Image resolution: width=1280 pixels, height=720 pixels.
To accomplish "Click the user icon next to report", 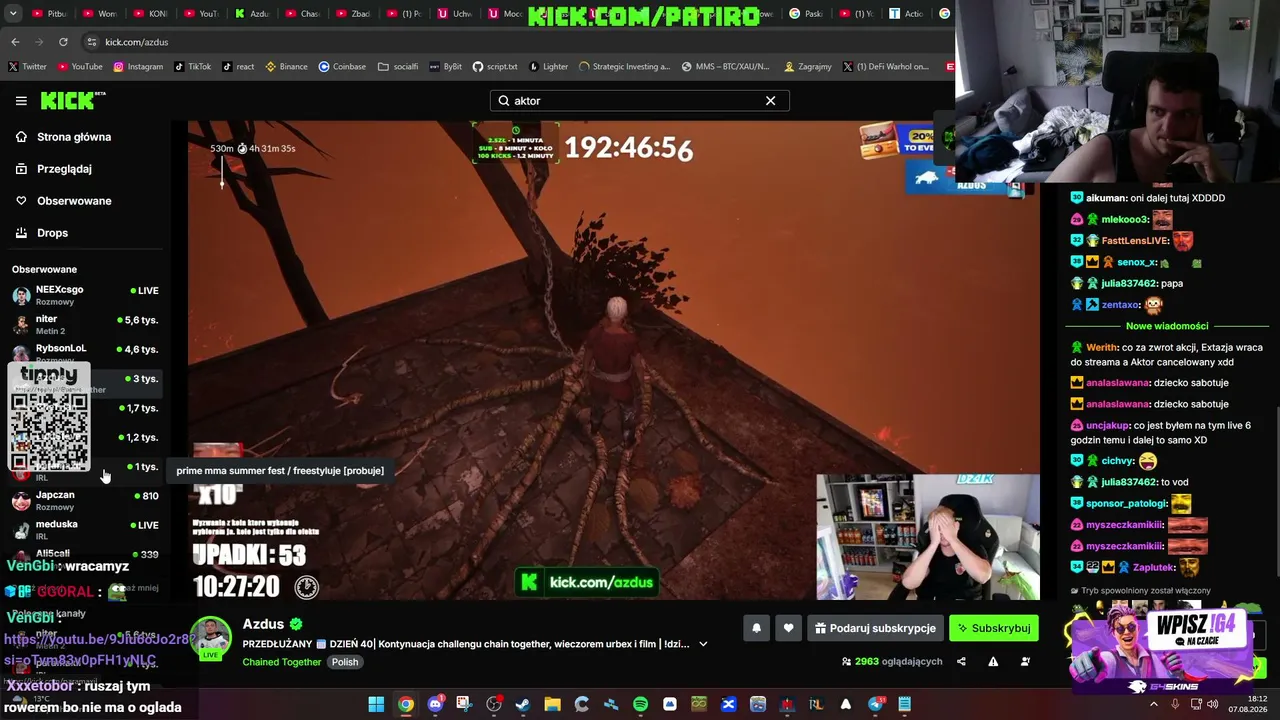I will (x=1025, y=661).
